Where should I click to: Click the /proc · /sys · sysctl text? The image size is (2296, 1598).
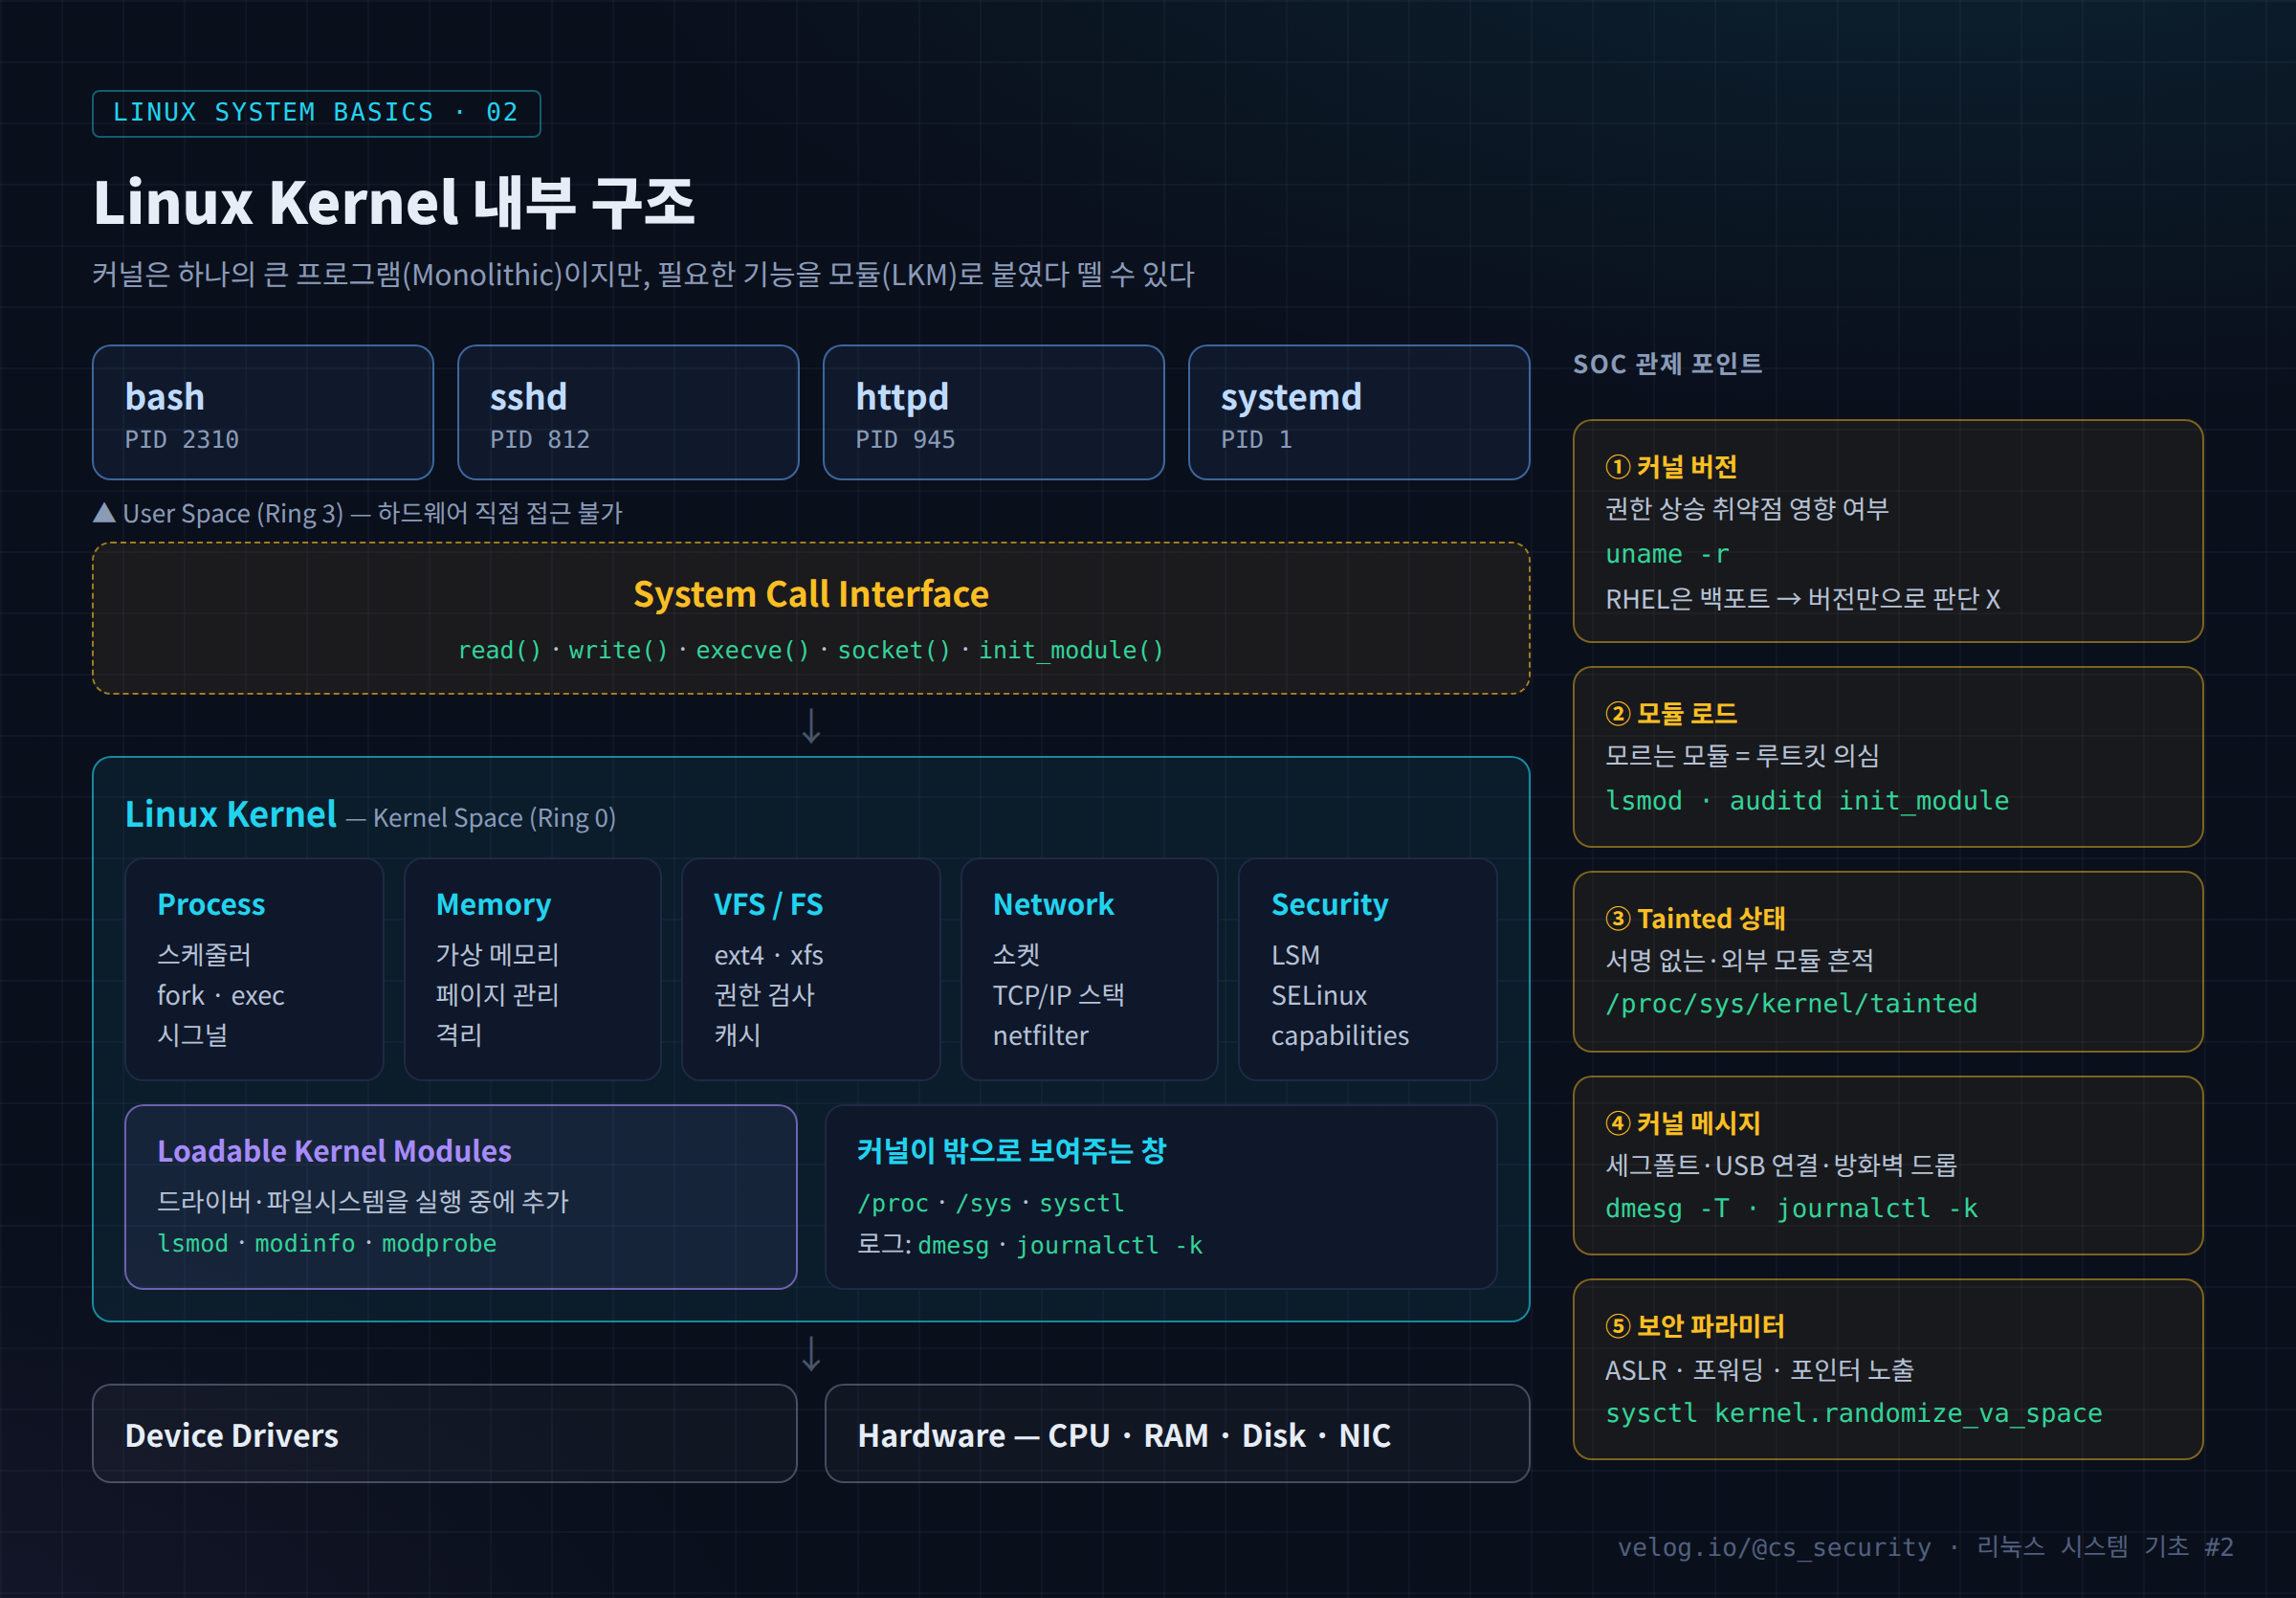click(x=991, y=1203)
